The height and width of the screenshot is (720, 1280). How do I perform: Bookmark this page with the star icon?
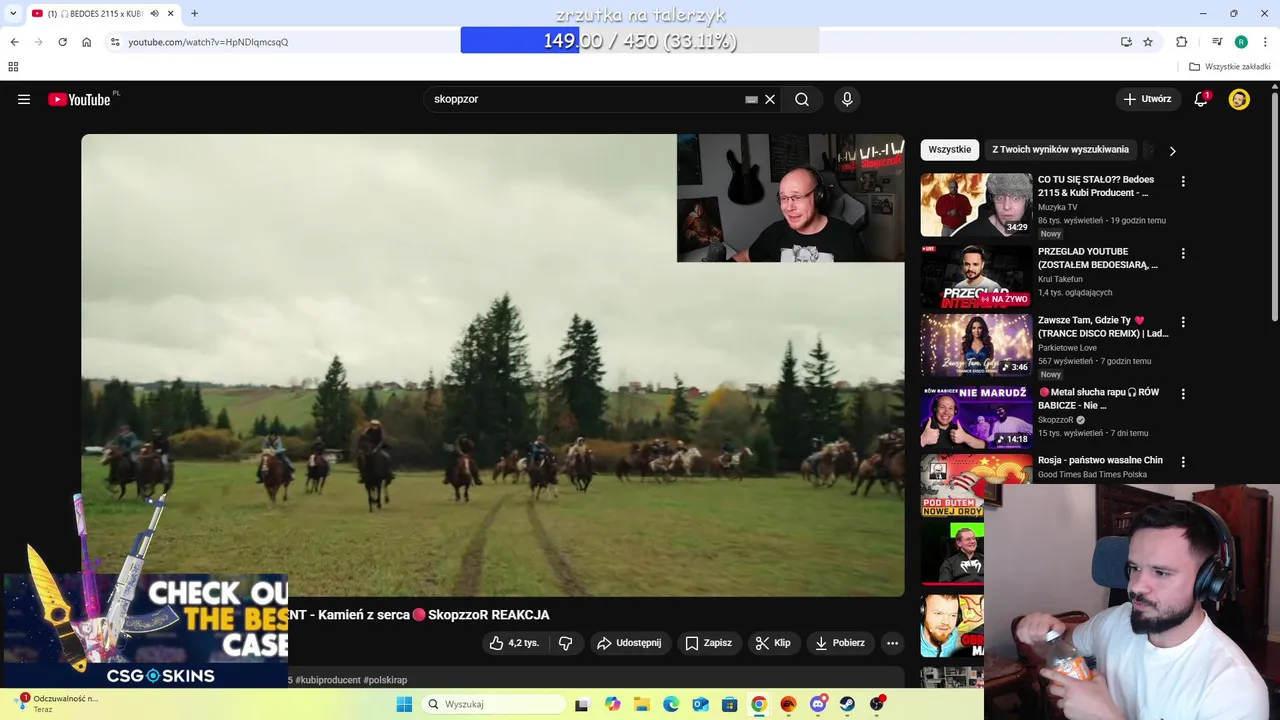[x=1148, y=42]
